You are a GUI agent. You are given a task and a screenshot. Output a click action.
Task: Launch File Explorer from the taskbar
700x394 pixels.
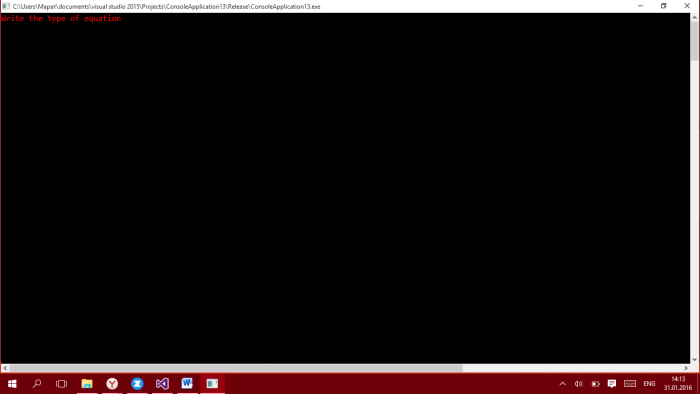(x=87, y=384)
